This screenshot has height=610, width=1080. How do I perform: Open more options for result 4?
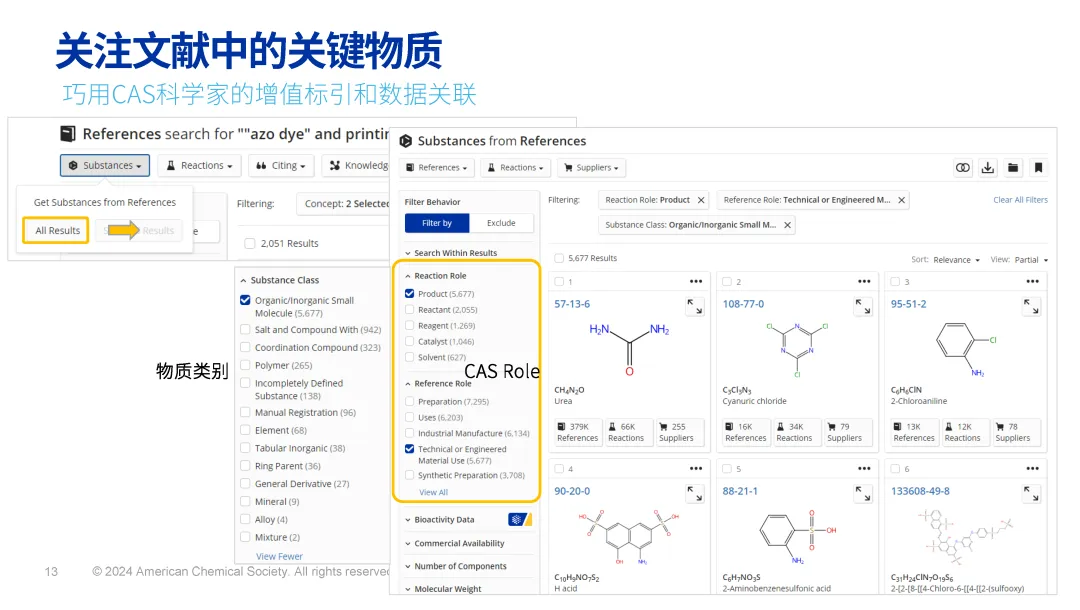pos(696,469)
